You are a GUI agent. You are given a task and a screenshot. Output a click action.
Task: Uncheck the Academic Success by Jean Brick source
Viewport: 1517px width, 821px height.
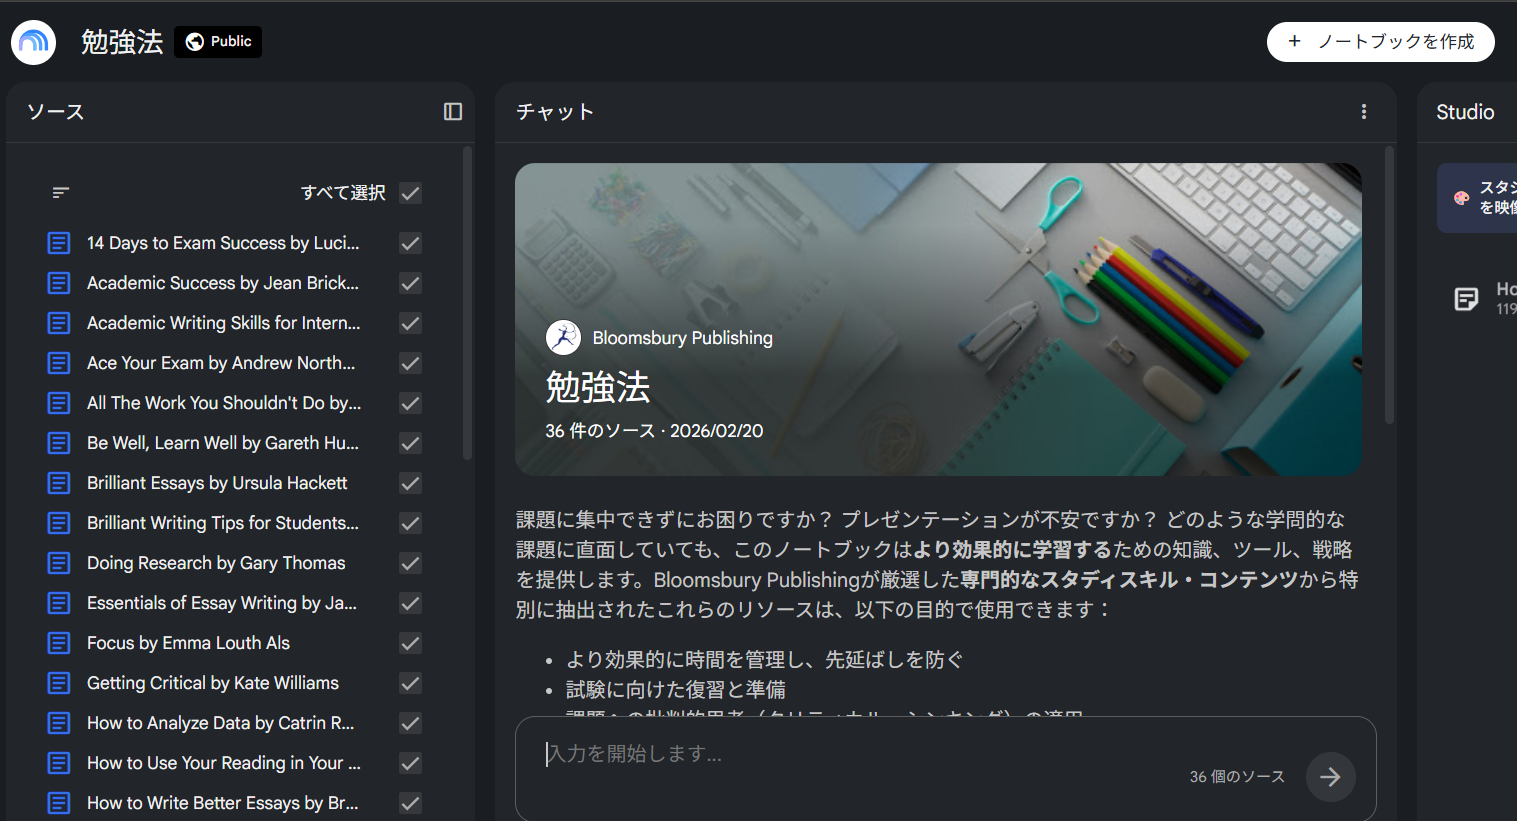tap(410, 283)
